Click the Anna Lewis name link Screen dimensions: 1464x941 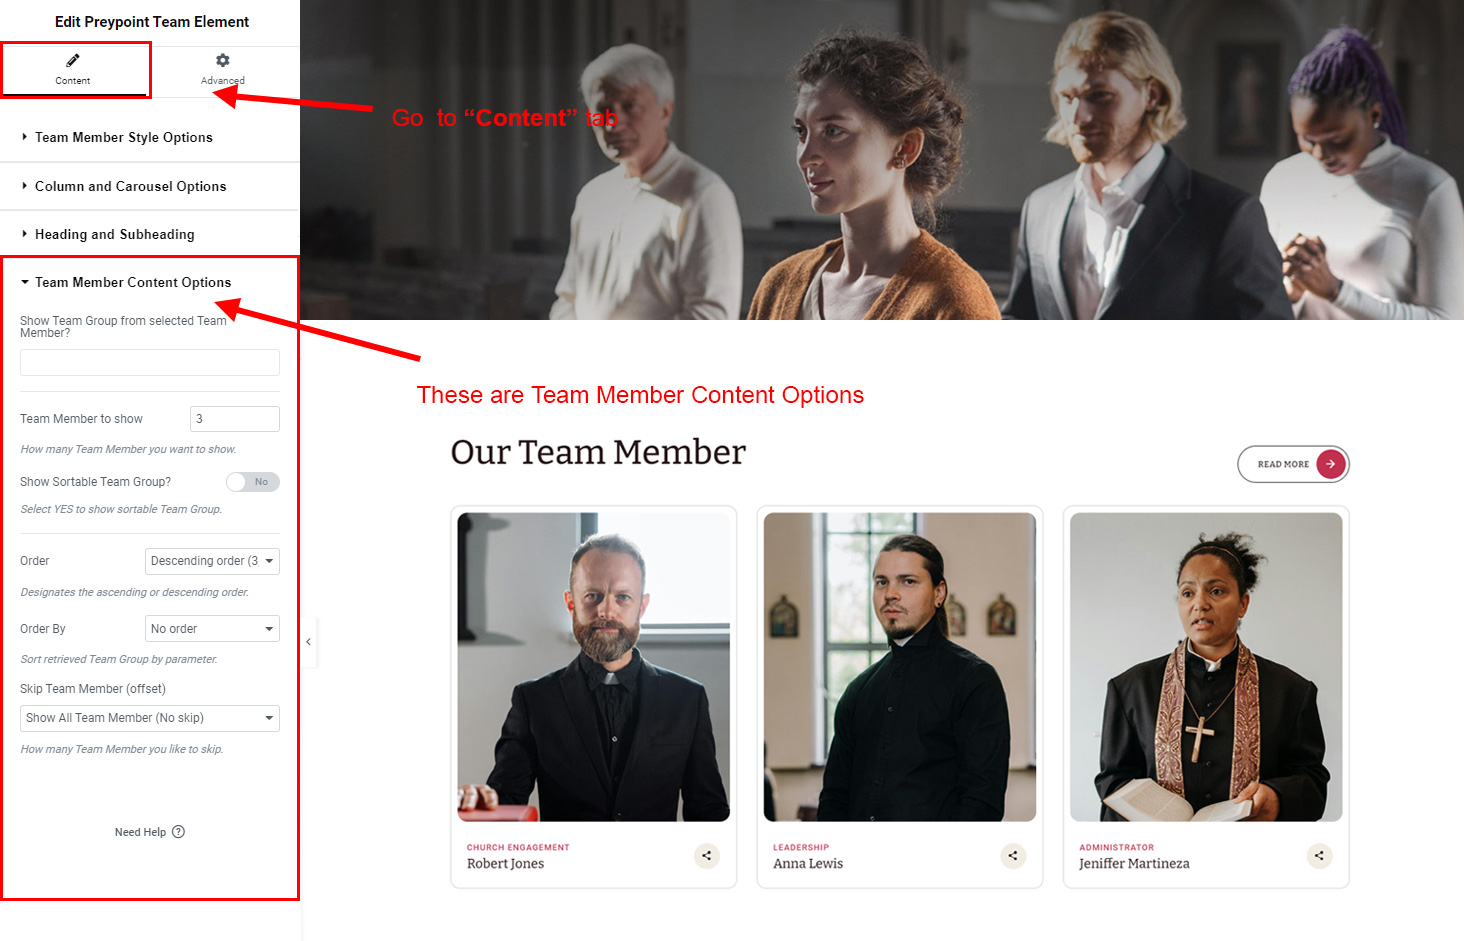coord(808,864)
